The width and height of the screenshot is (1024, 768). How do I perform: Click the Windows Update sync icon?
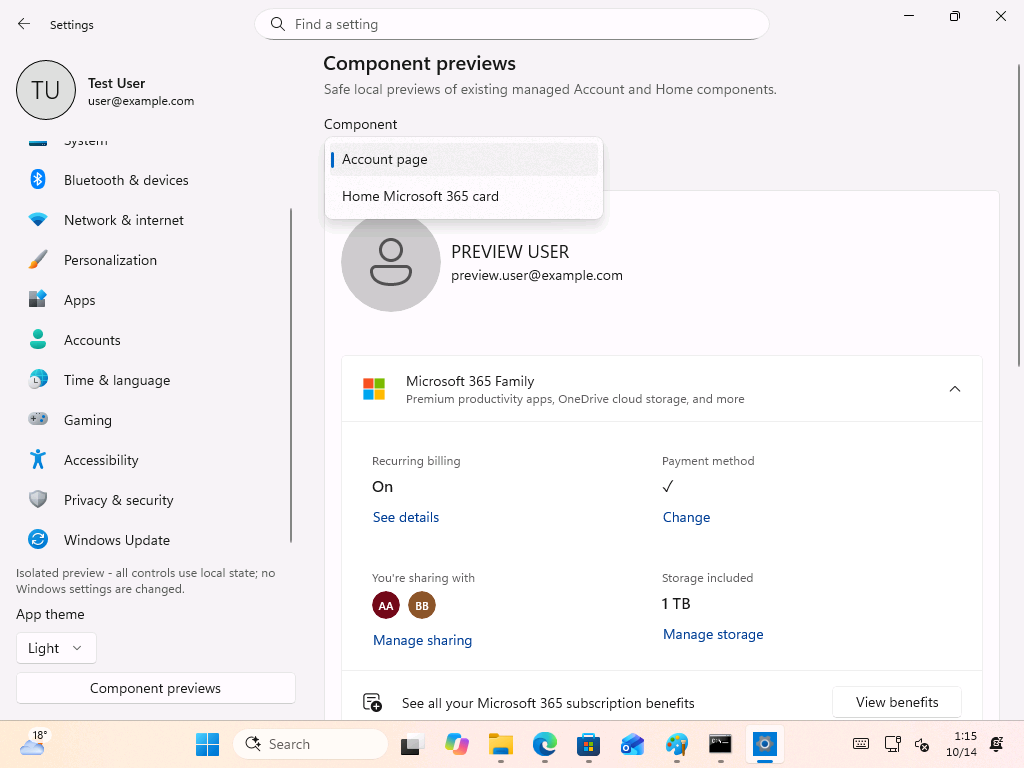click(x=38, y=539)
